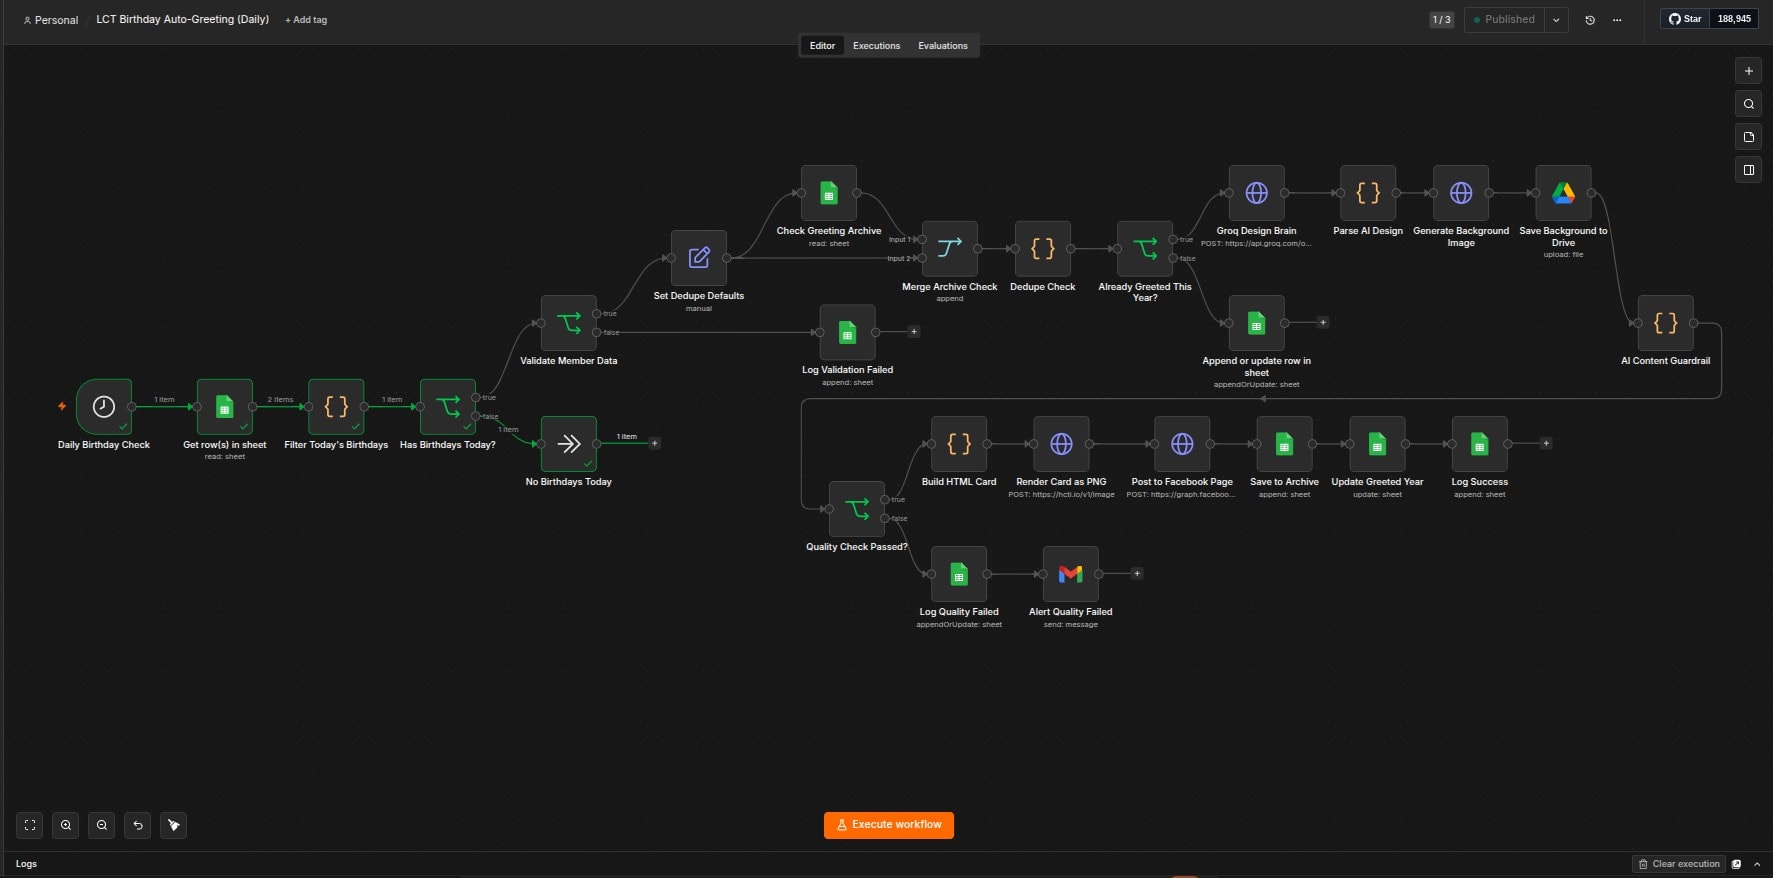Click the GitHub Star button
Image resolution: width=1773 pixels, height=878 pixels.
tap(1686, 19)
